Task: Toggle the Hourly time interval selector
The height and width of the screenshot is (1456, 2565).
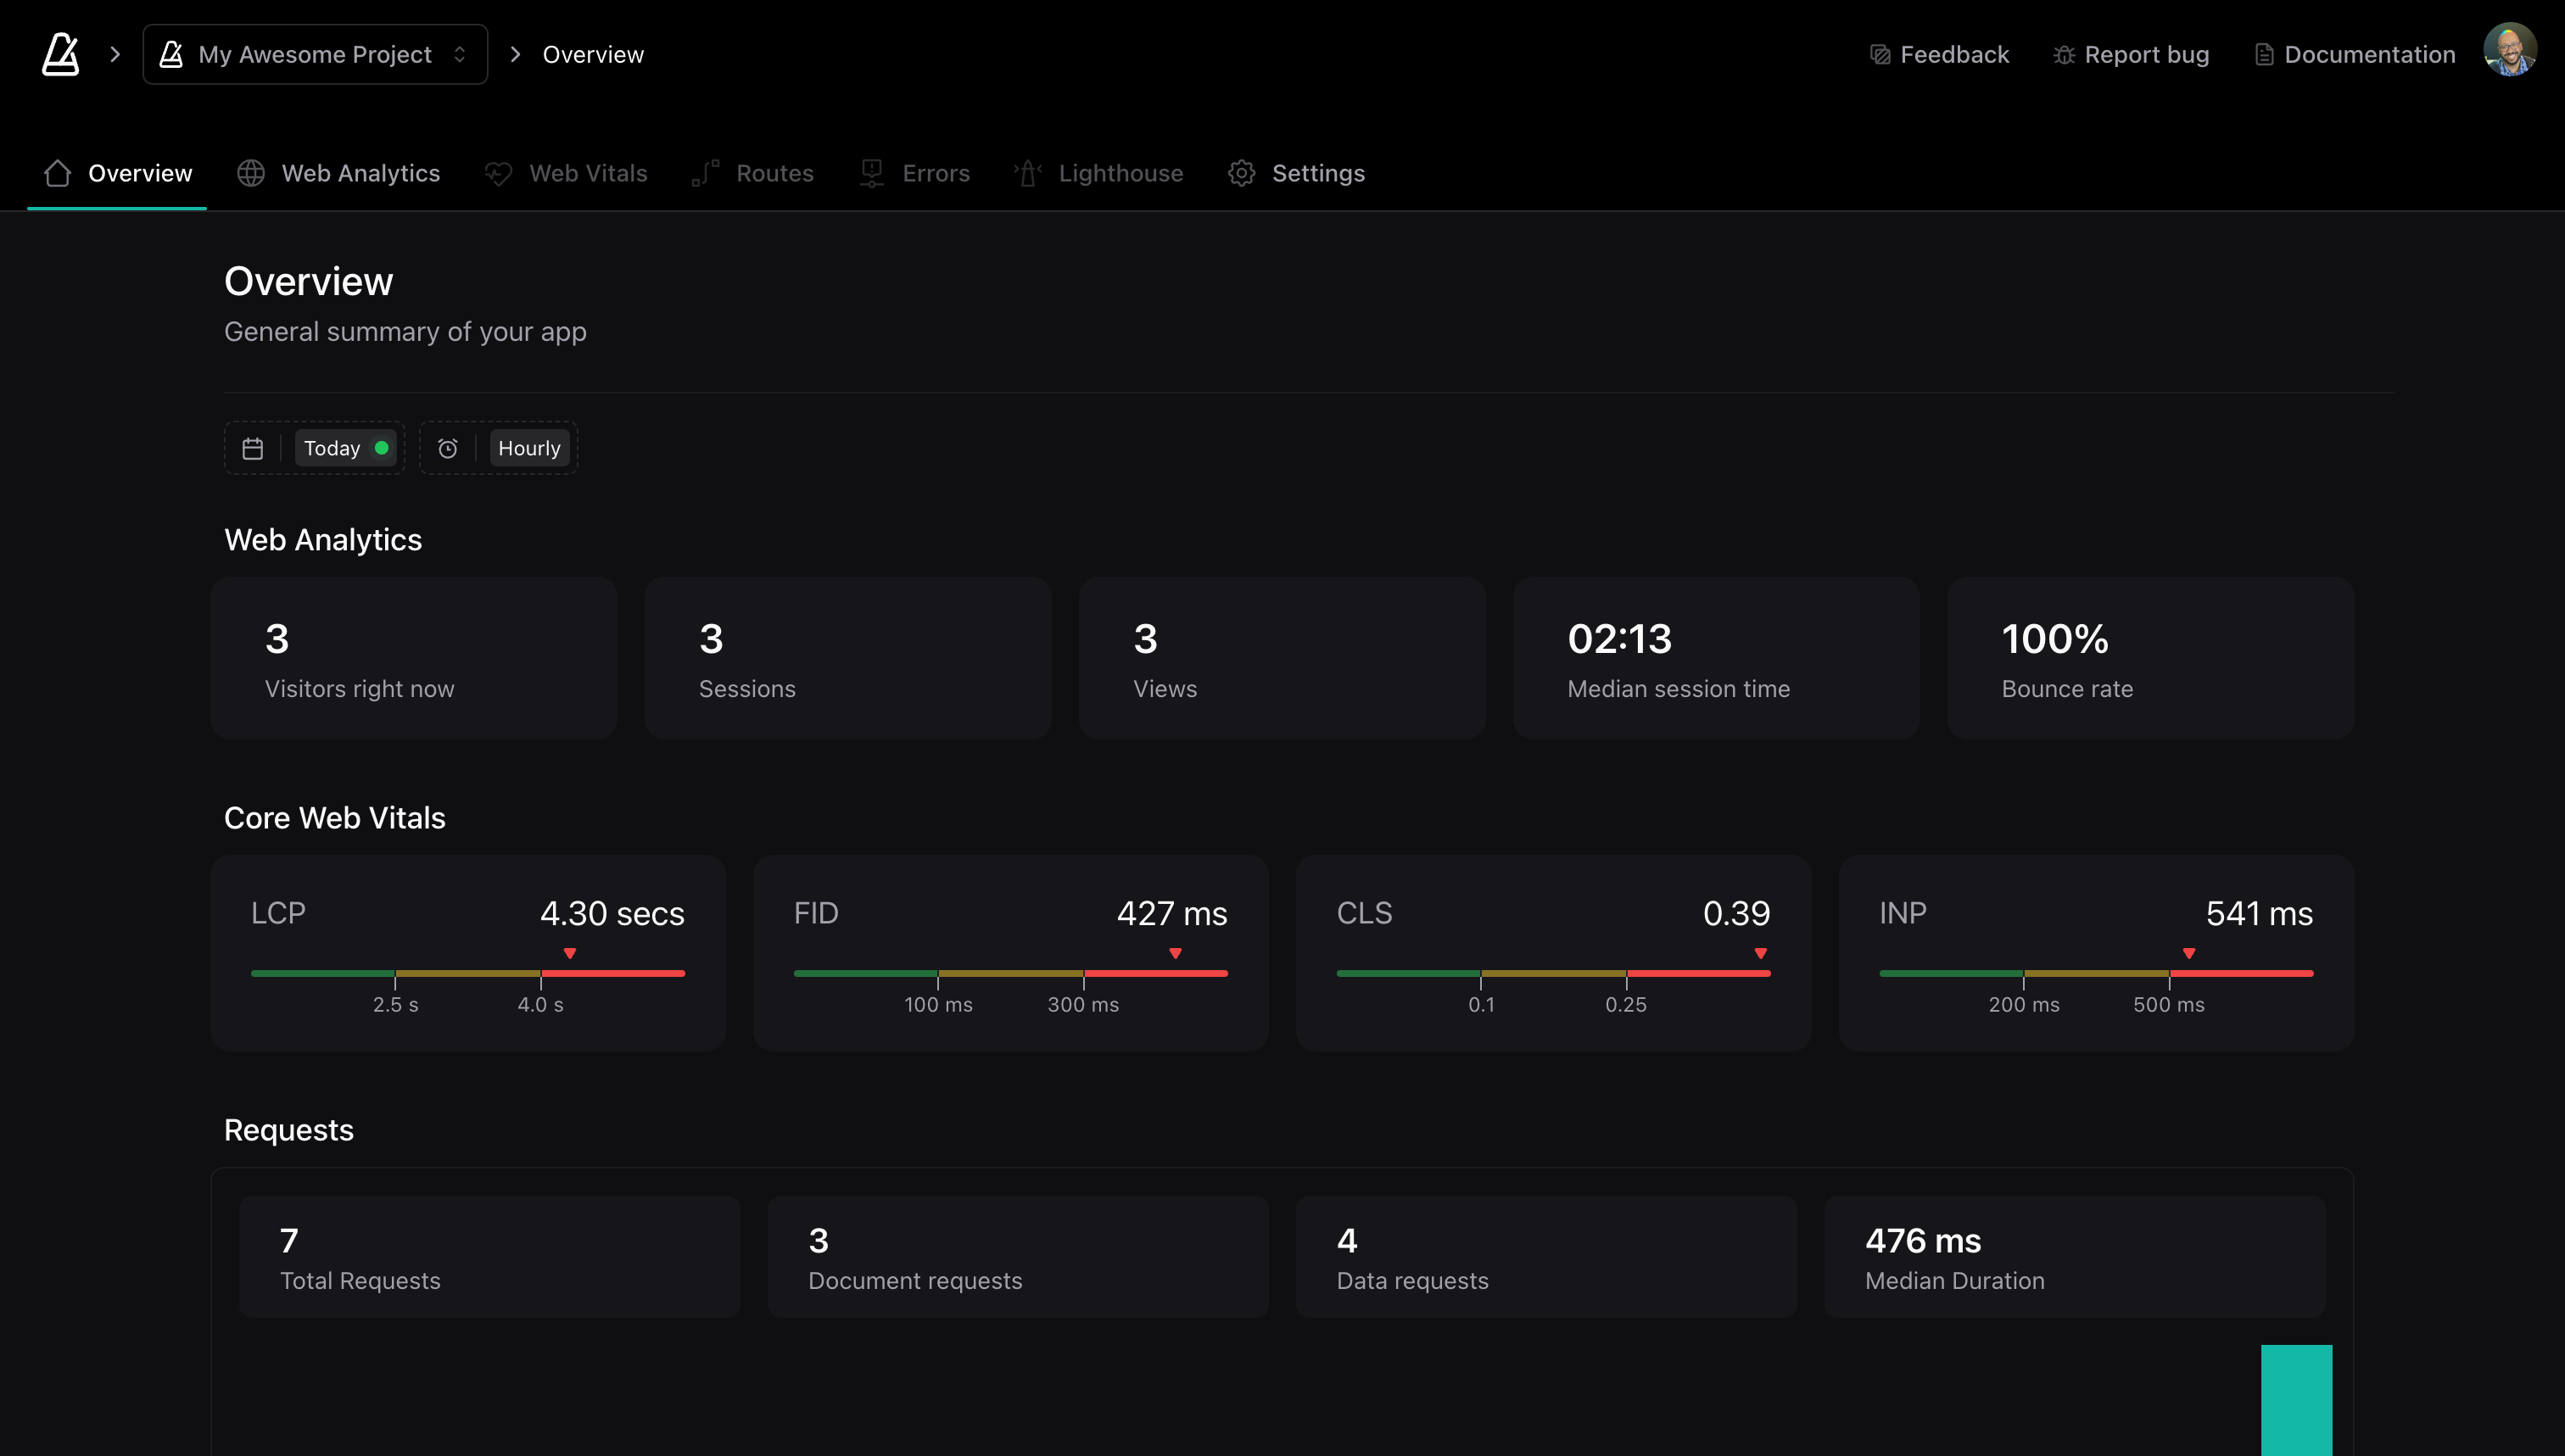Action: click(x=528, y=447)
